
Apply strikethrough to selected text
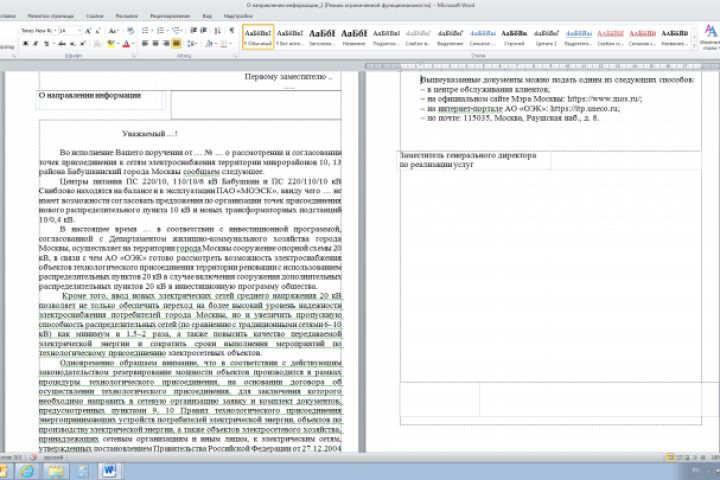[62, 44]
